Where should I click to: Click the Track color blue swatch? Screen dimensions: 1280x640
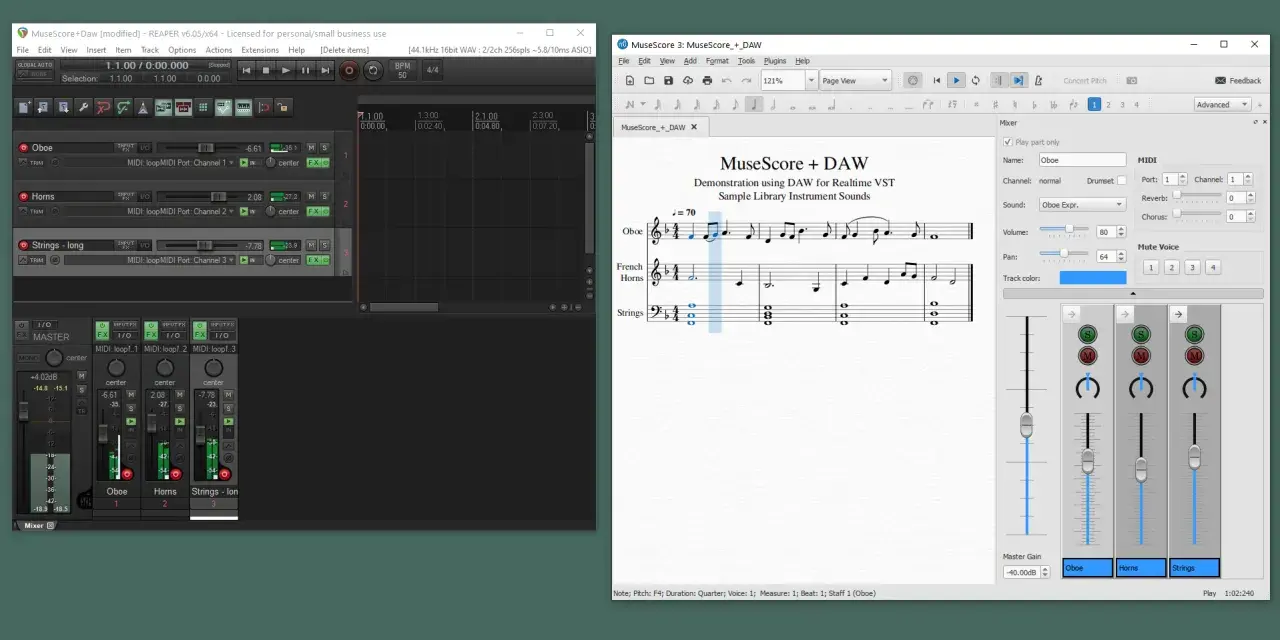click(1092, 278)
